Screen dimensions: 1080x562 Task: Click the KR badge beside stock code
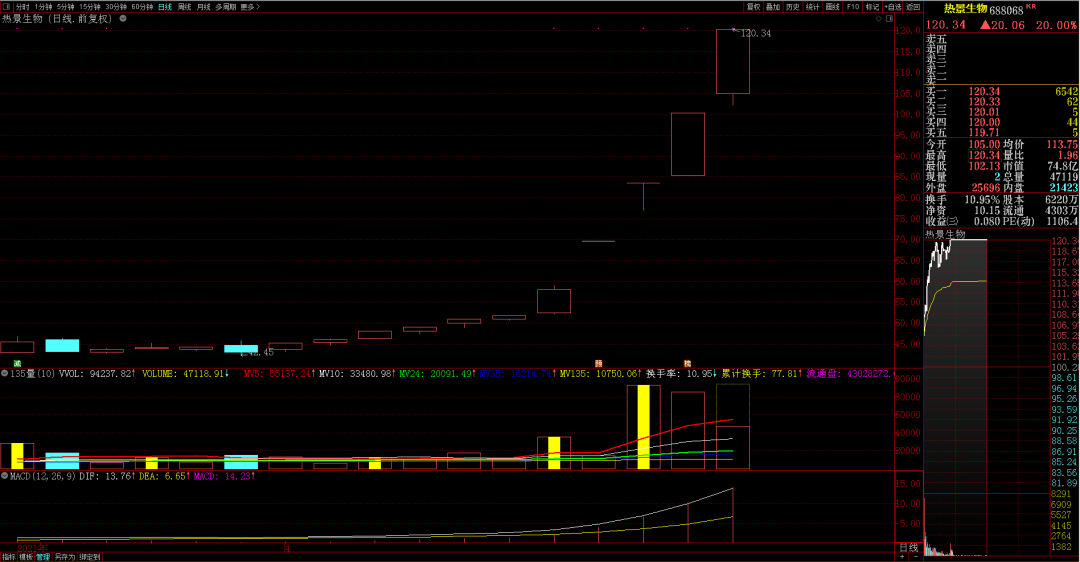[1031, 6]
